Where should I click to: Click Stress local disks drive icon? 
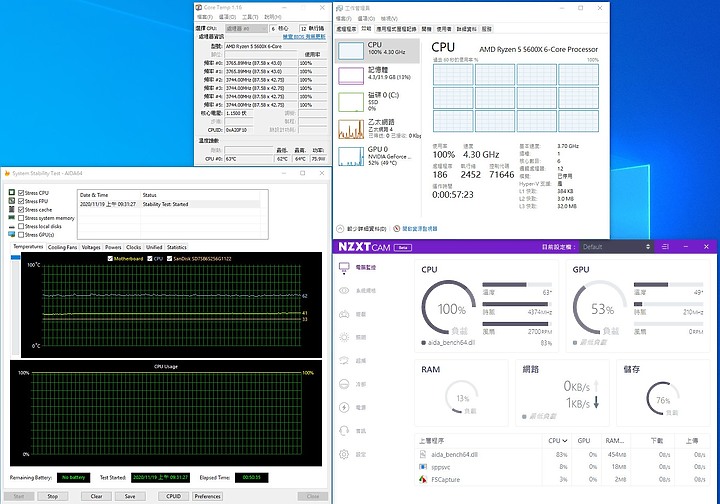[12, 226]
